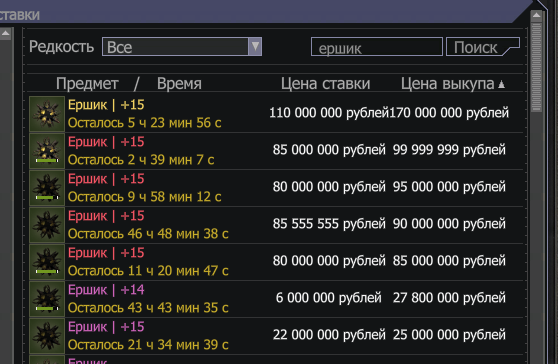The width and height of the screenshot is (558, 364).
Task: Sort by the Время column header
Action: pyautogui.click(x=179, y=84)
